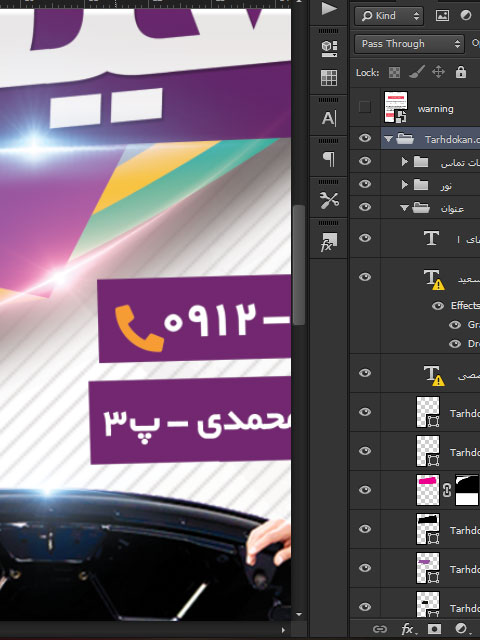
Task: Hide the pink masked layer
Action: [365, 489]
